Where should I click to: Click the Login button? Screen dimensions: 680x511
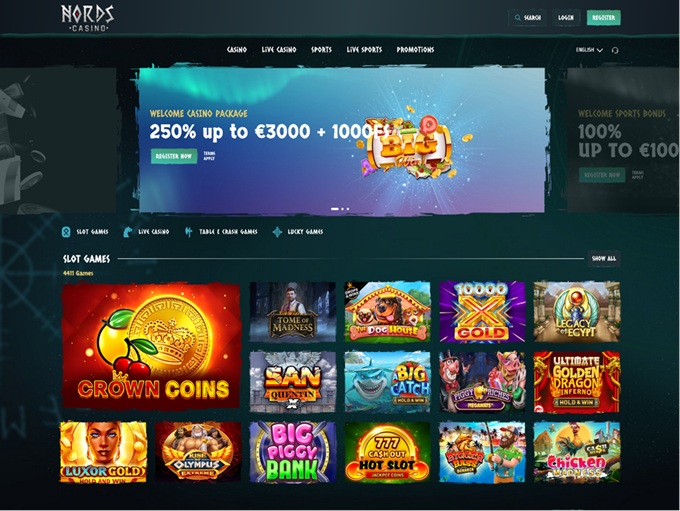(566, 18)
